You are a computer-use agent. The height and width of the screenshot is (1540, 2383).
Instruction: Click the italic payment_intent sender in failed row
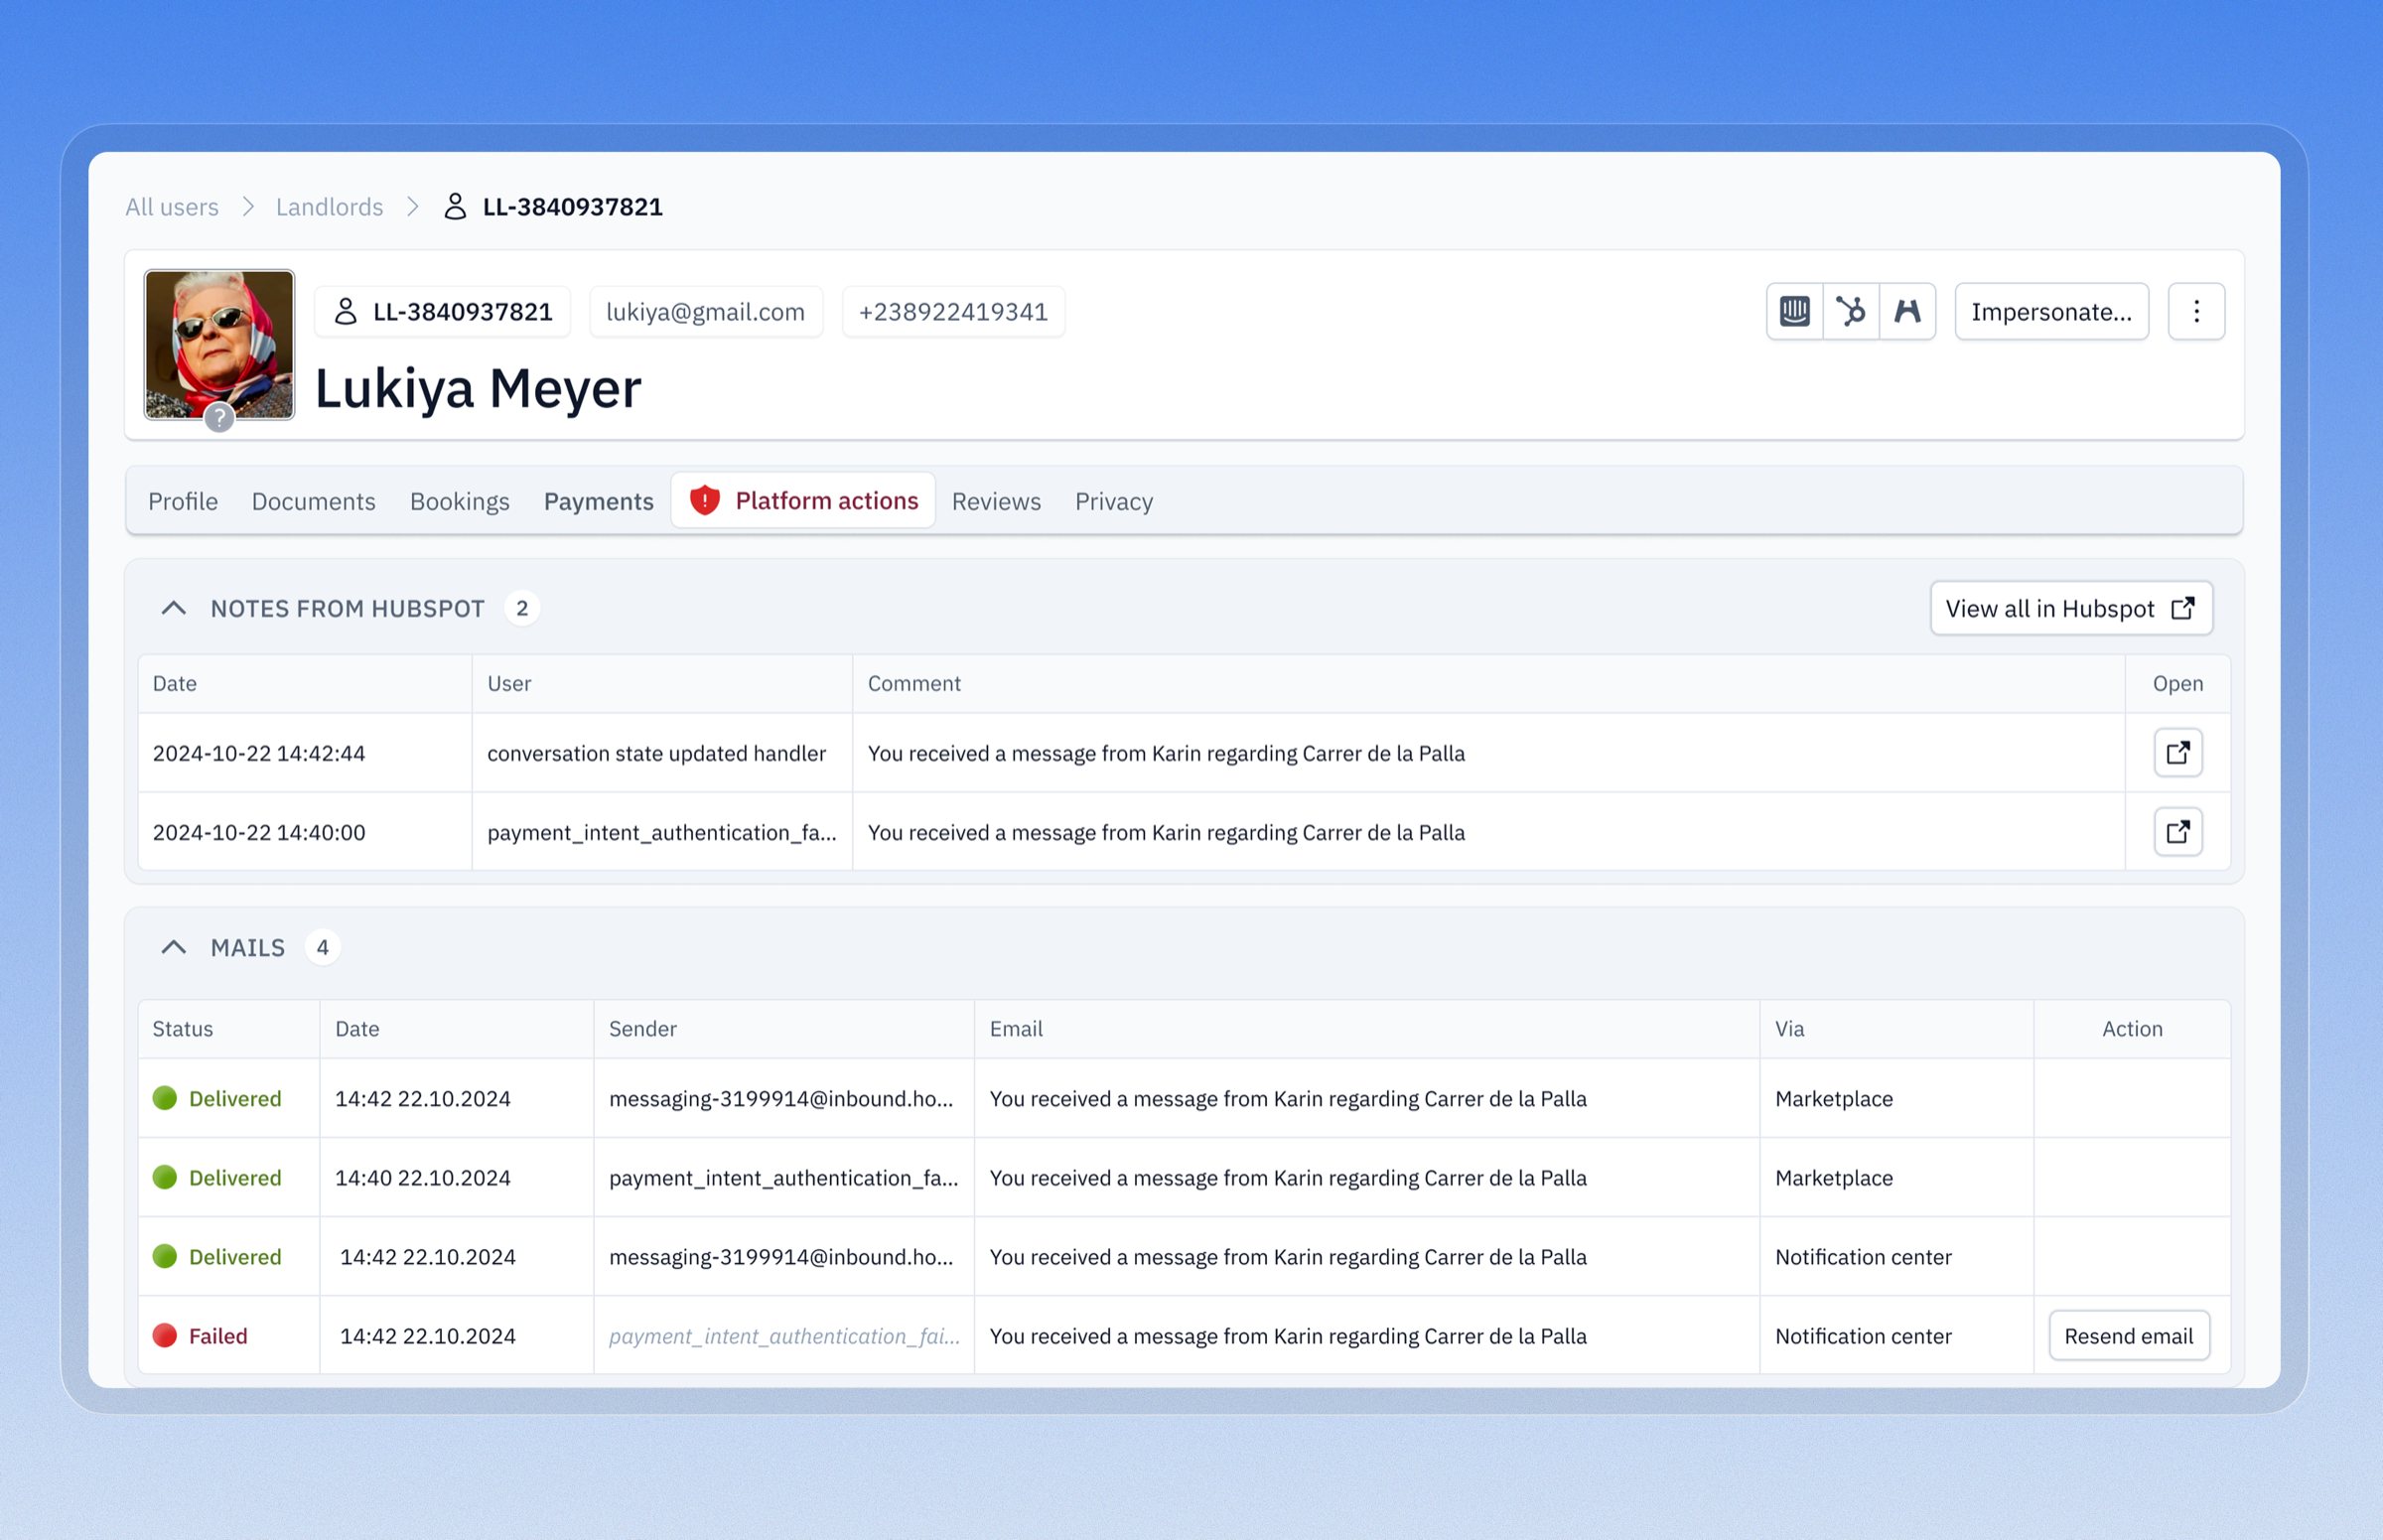coord(784,1336)
